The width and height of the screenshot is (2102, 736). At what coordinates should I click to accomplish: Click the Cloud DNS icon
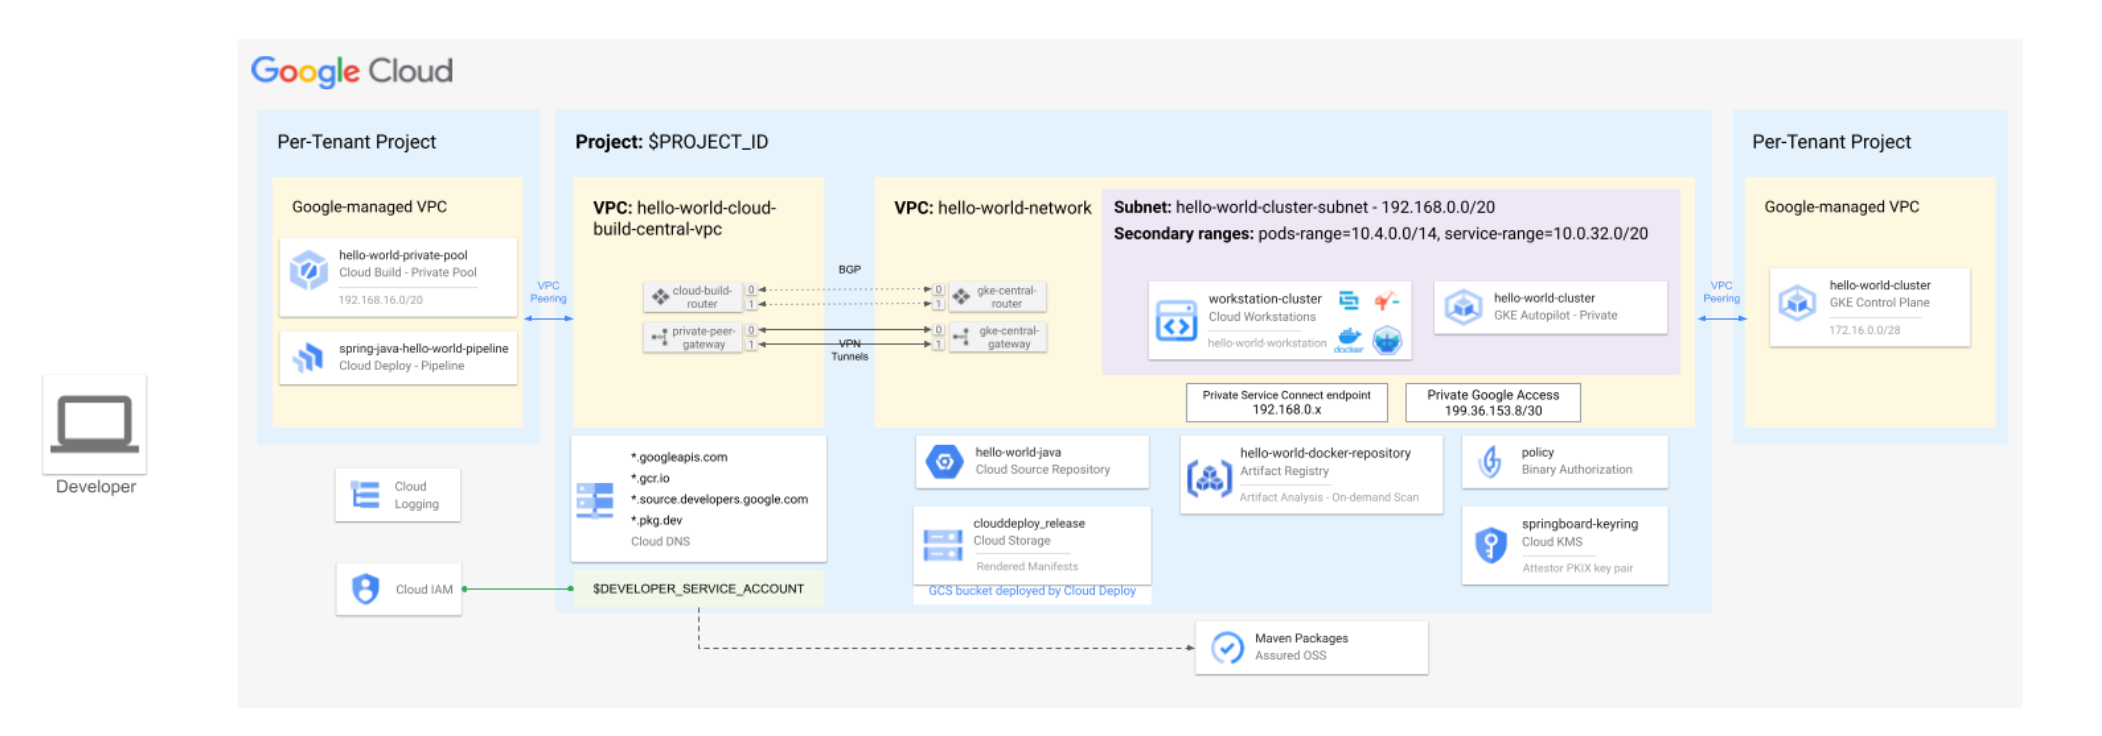tap(595, 500)
